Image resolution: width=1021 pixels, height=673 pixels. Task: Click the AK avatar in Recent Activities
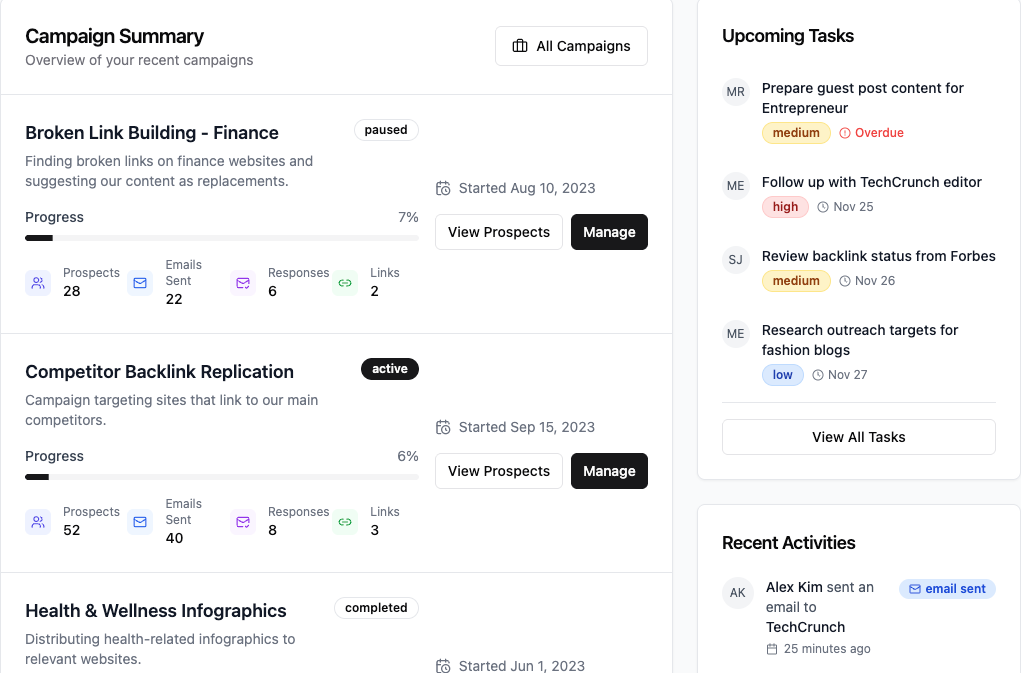pos(738,592)
